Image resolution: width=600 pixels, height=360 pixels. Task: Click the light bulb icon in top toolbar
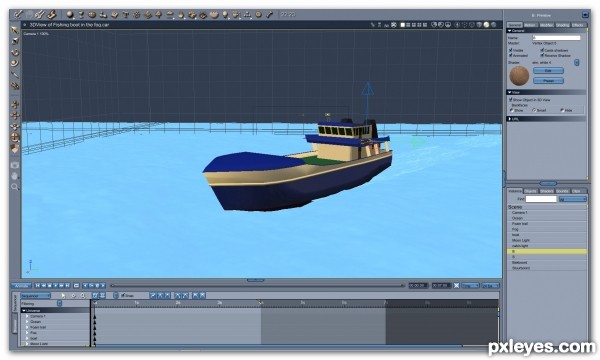tap(225, 15)
